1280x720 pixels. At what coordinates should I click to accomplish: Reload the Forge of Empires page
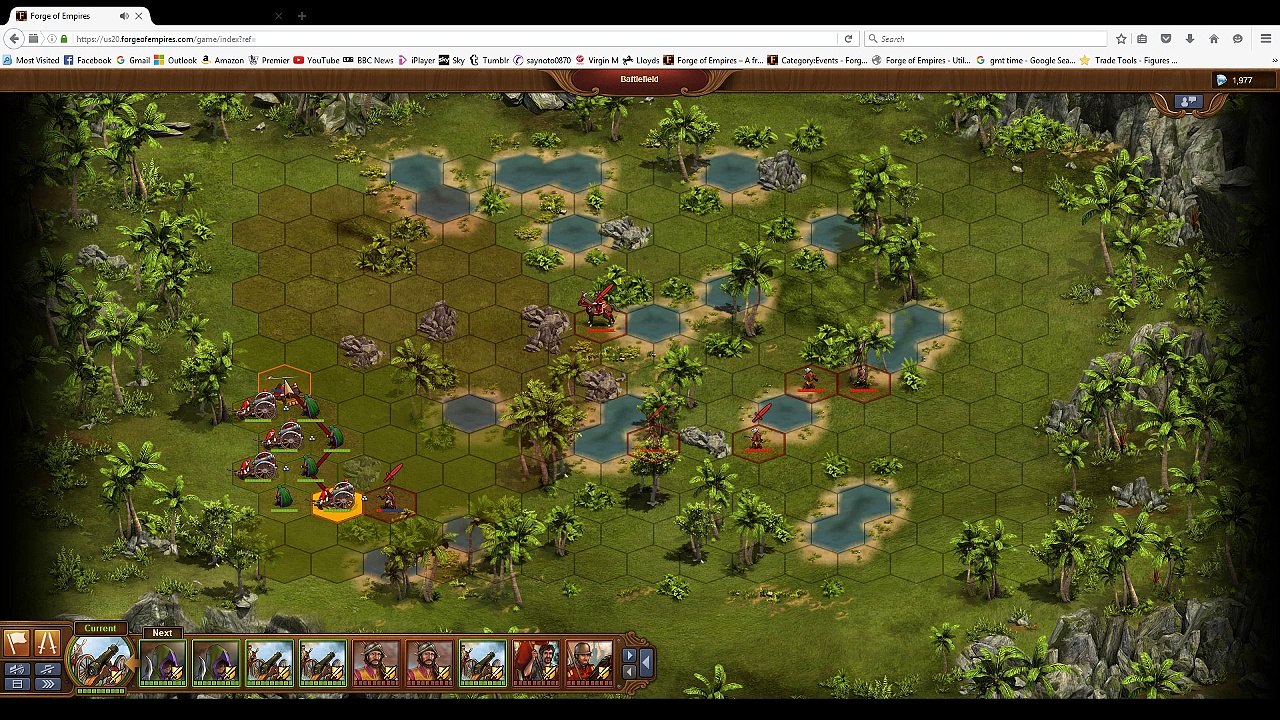click(848, 39)
